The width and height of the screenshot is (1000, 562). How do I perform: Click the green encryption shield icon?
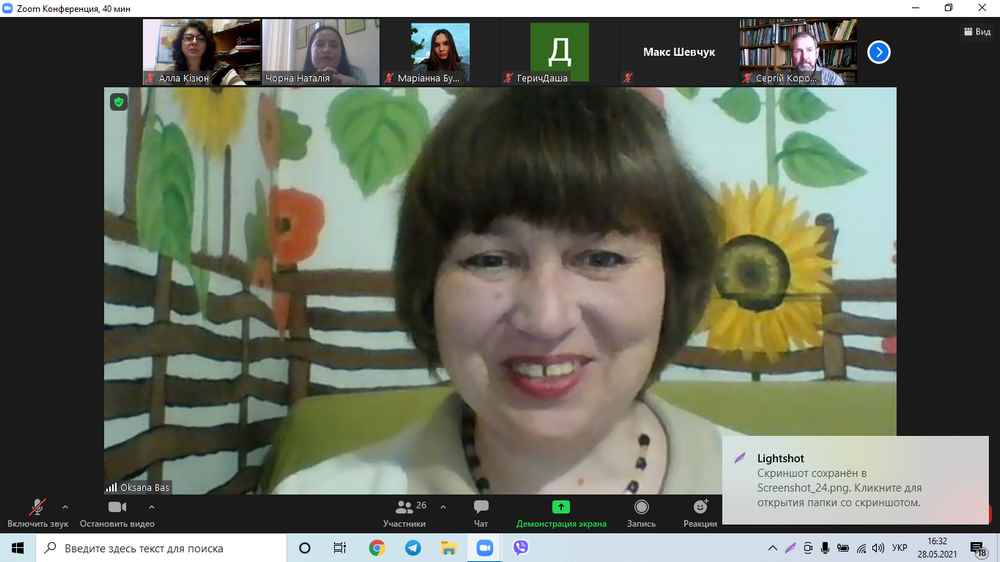[x=119, y=102]
